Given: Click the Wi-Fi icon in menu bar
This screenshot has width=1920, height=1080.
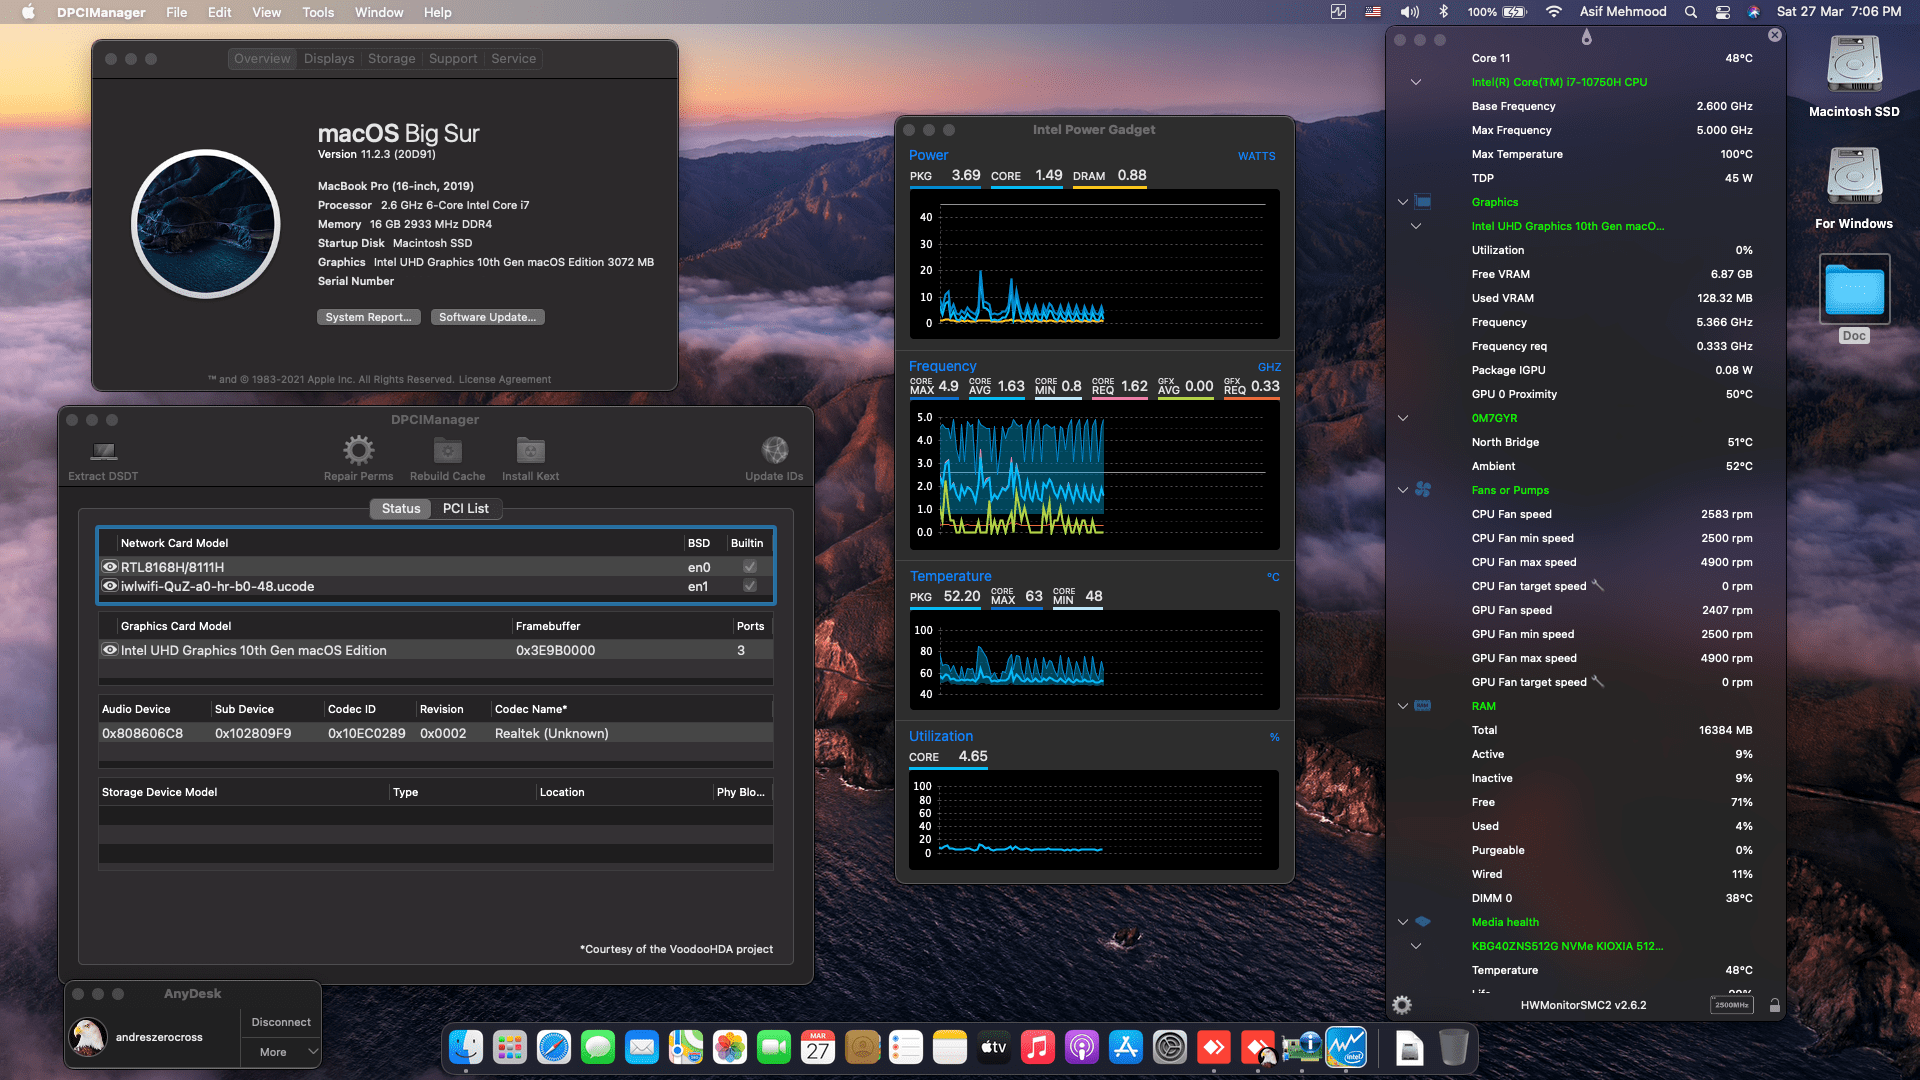Looking at the screenshot, I should tap(1553, 12).
